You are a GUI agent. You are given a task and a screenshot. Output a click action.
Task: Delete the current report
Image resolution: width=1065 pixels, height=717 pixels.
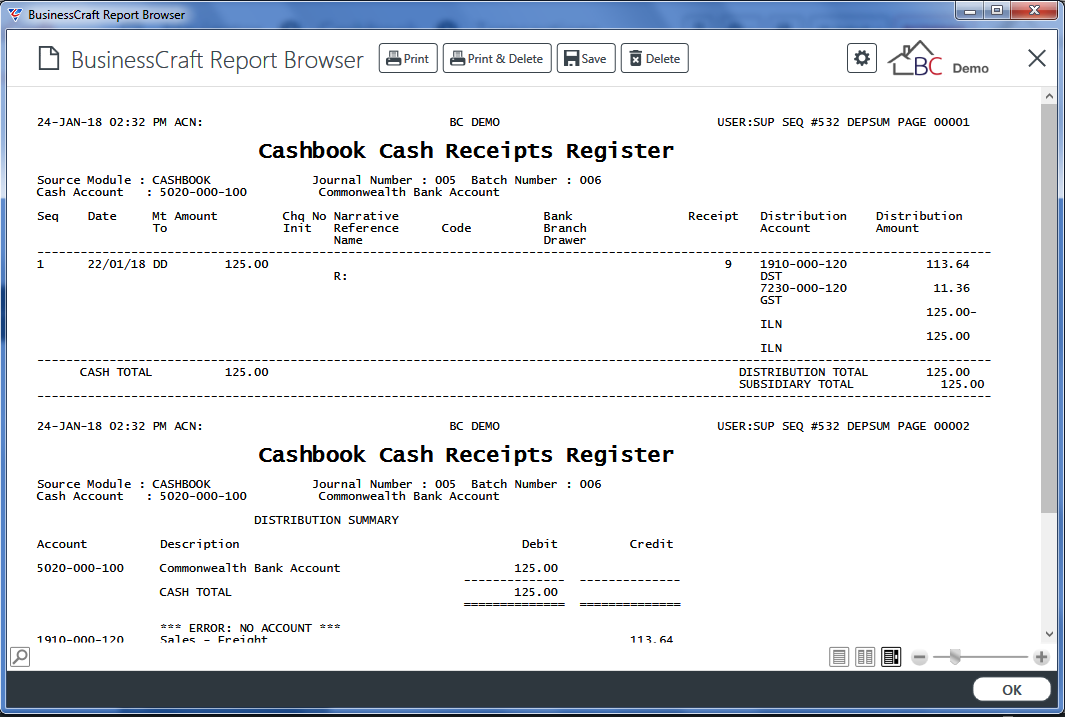click(655, 58)
